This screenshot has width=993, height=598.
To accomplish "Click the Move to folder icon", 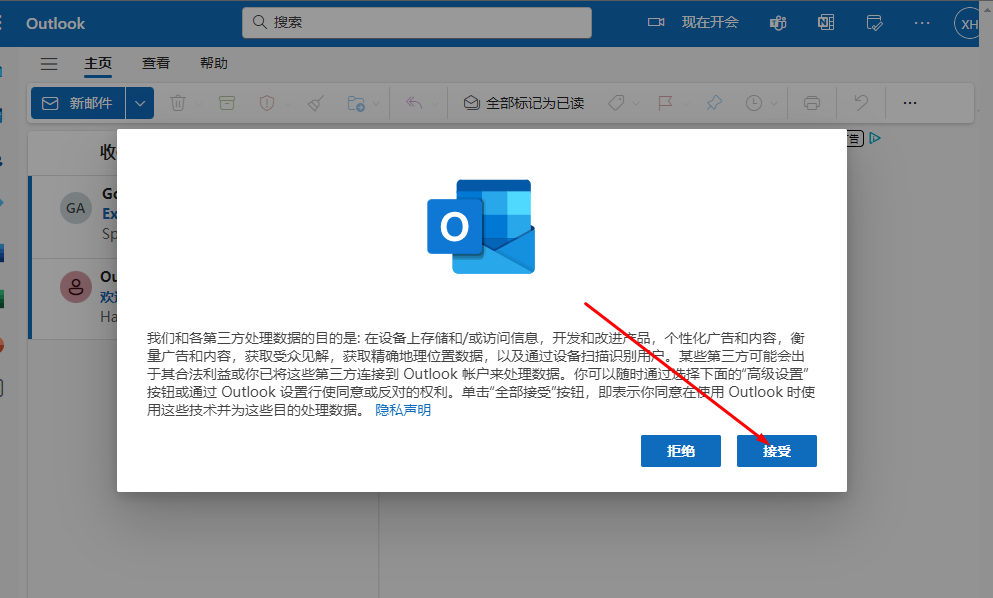I will [356, 103].
